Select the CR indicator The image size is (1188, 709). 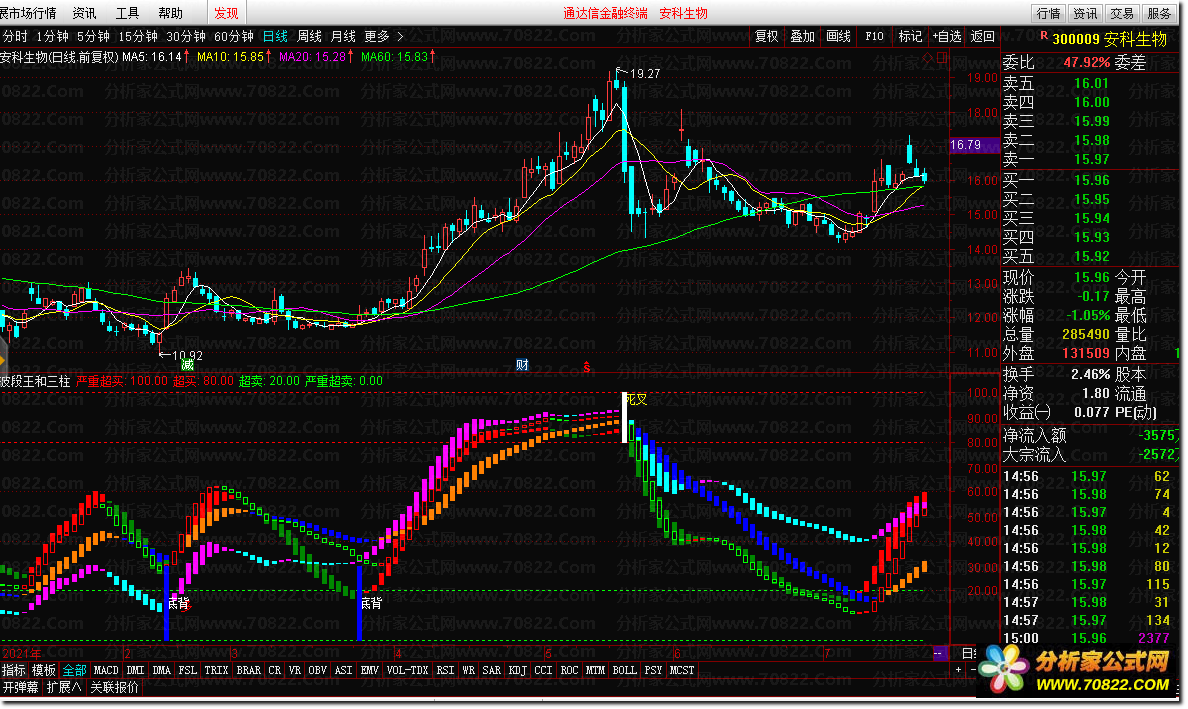coord(274,670)
